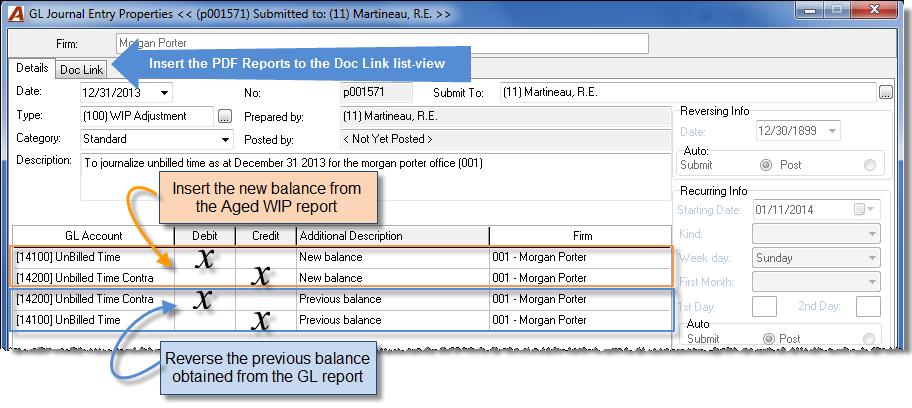Image resolution: width=912 pixels, height=408 pixels.
Task: Select the Recurring Info Auto Submit radio button
Action: [768, 339]
